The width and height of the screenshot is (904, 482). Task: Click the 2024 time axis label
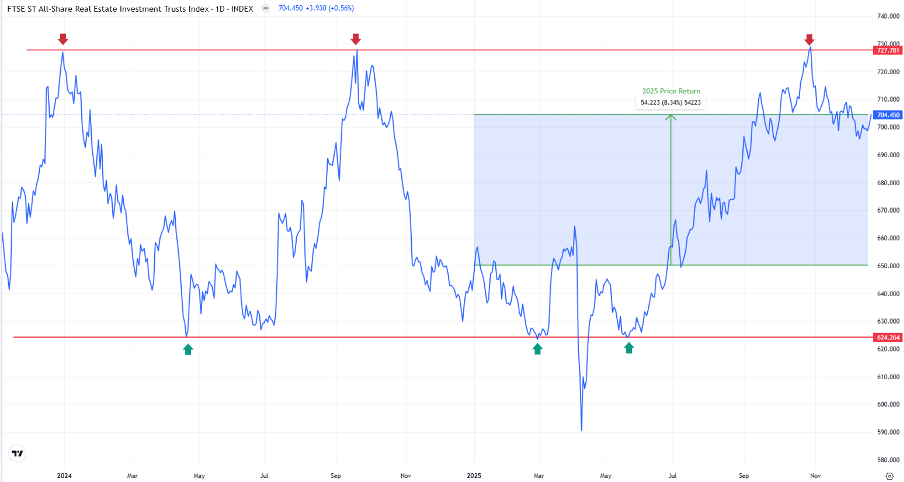click(64, 476)
